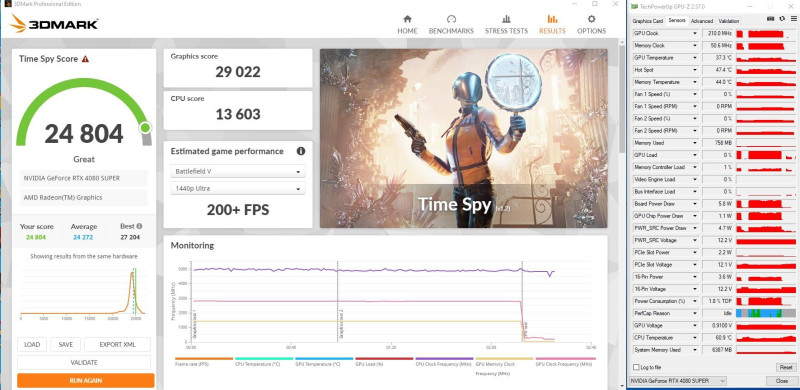
Task: Click the 3DMark logo
Action: click(x=54, y=23)
